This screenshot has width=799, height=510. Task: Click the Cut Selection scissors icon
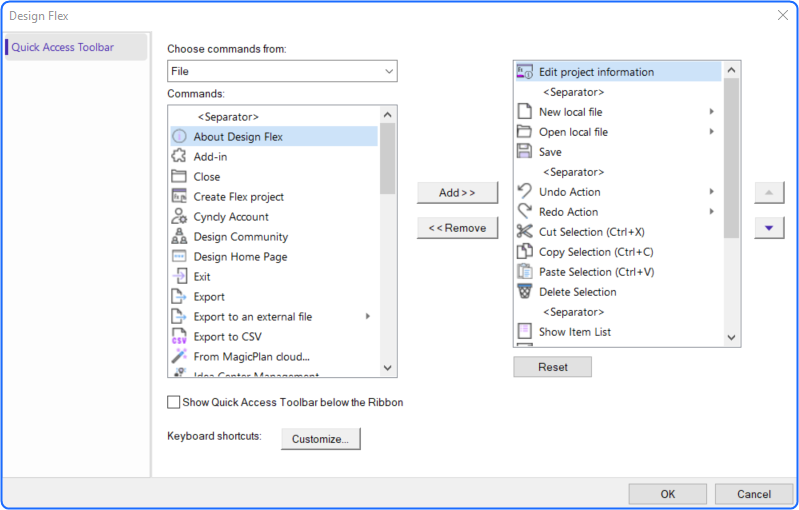525,231
